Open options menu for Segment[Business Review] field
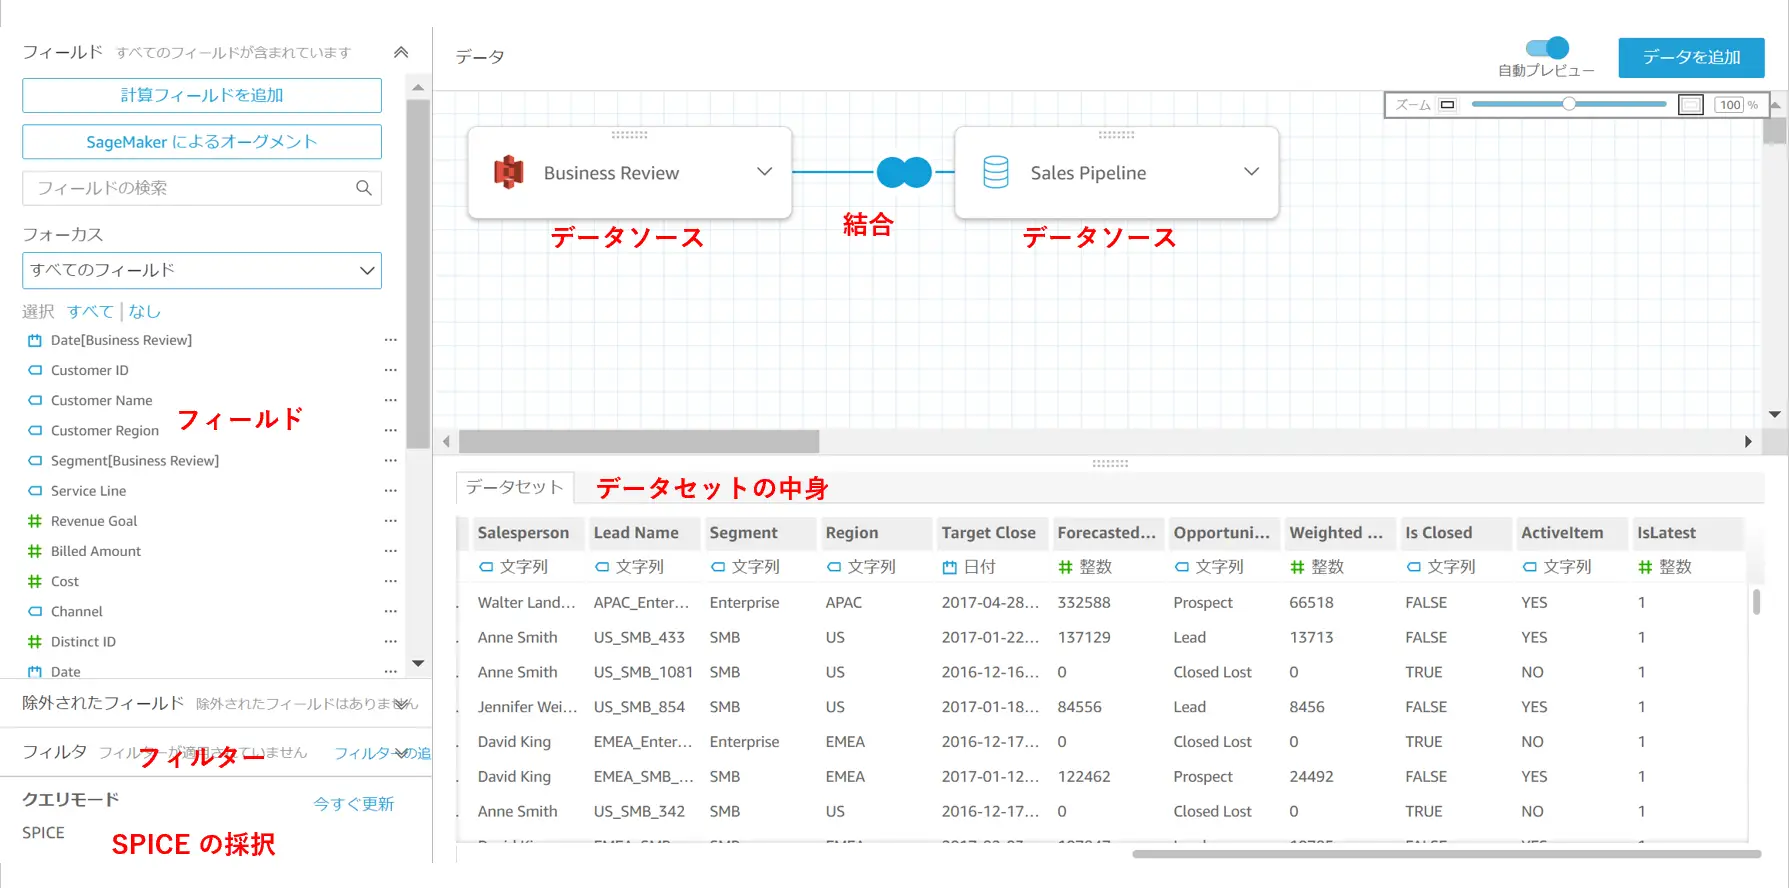1789x888 pixels. click(390, 460)
